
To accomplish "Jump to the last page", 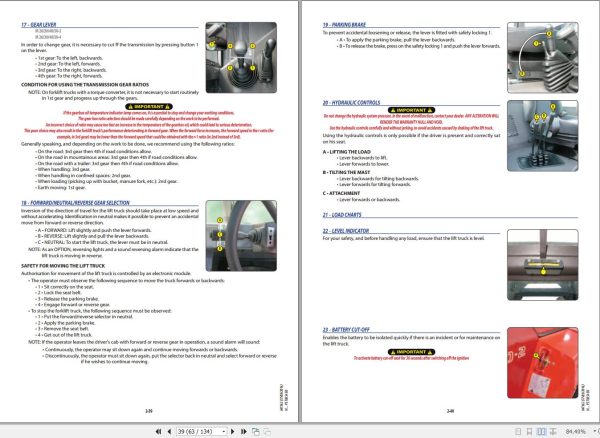I will point(243,431).
